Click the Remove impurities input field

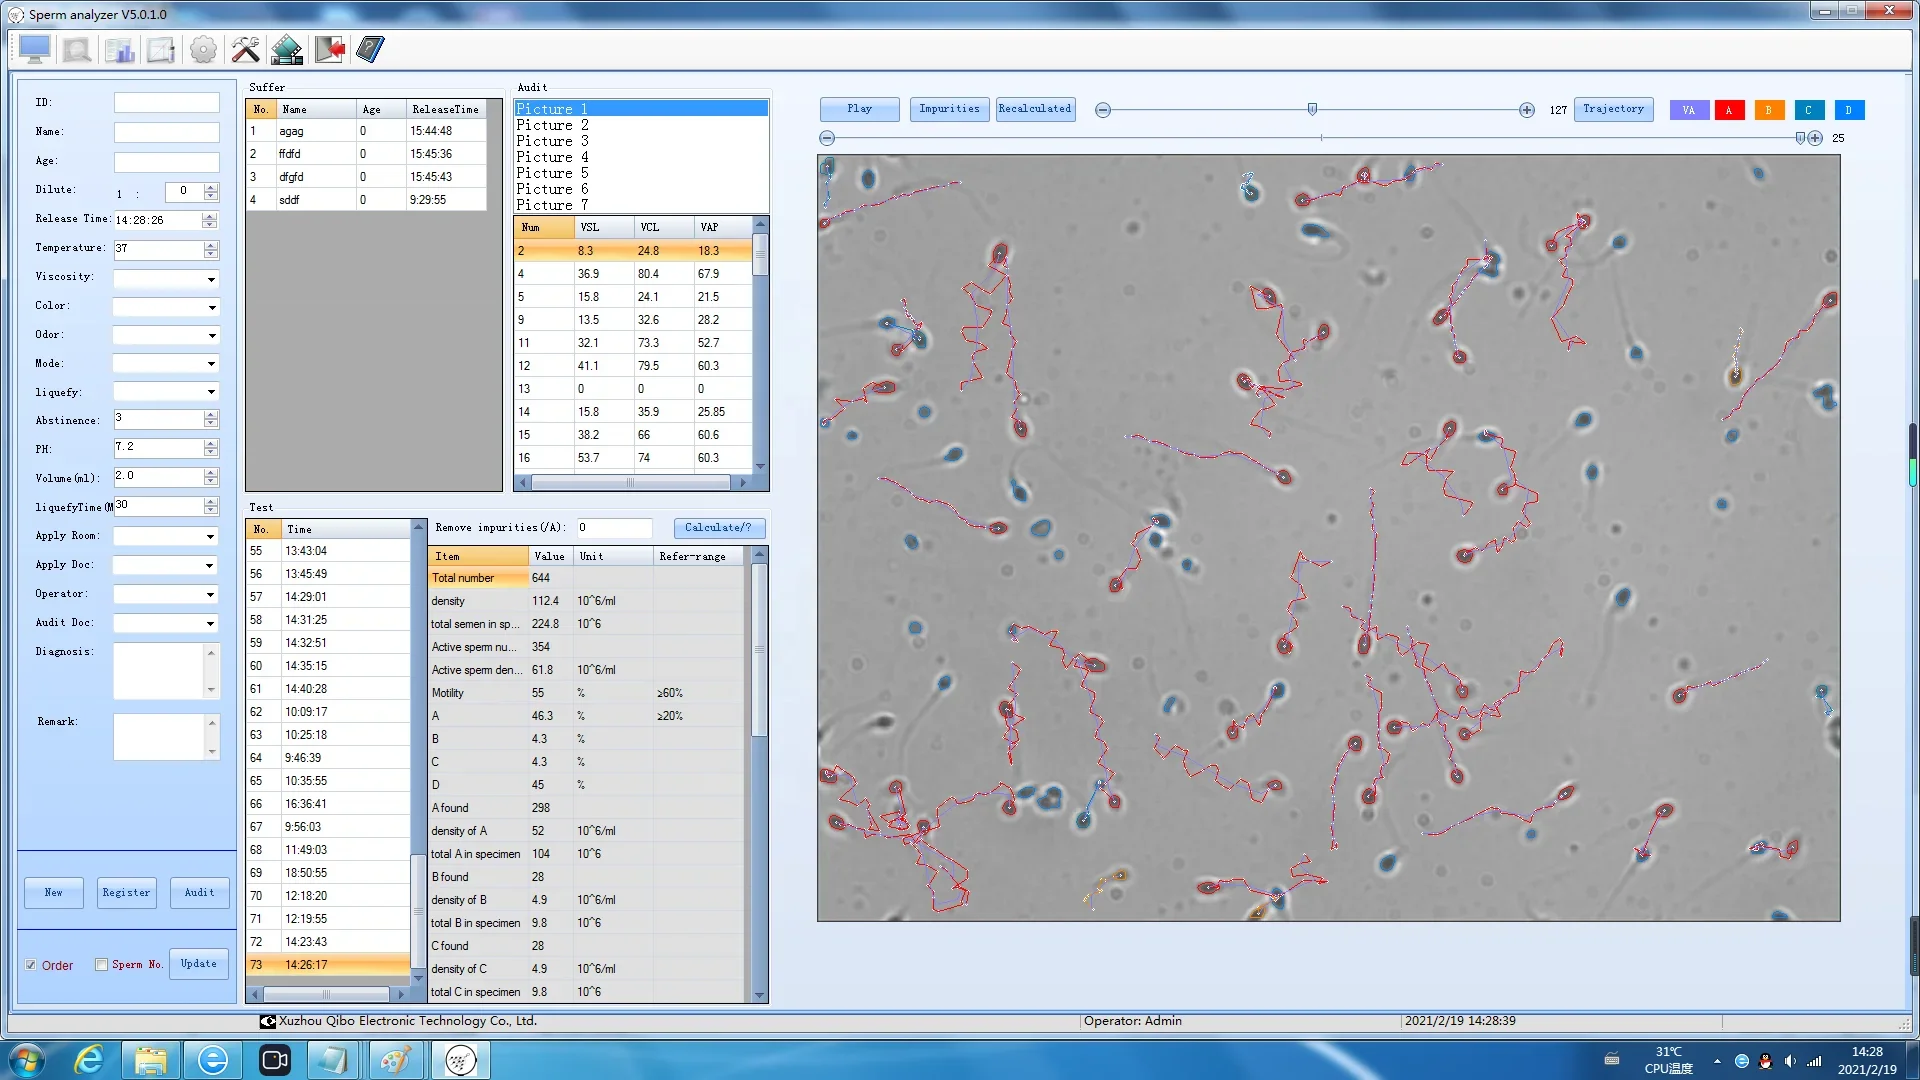coord(613,527)
